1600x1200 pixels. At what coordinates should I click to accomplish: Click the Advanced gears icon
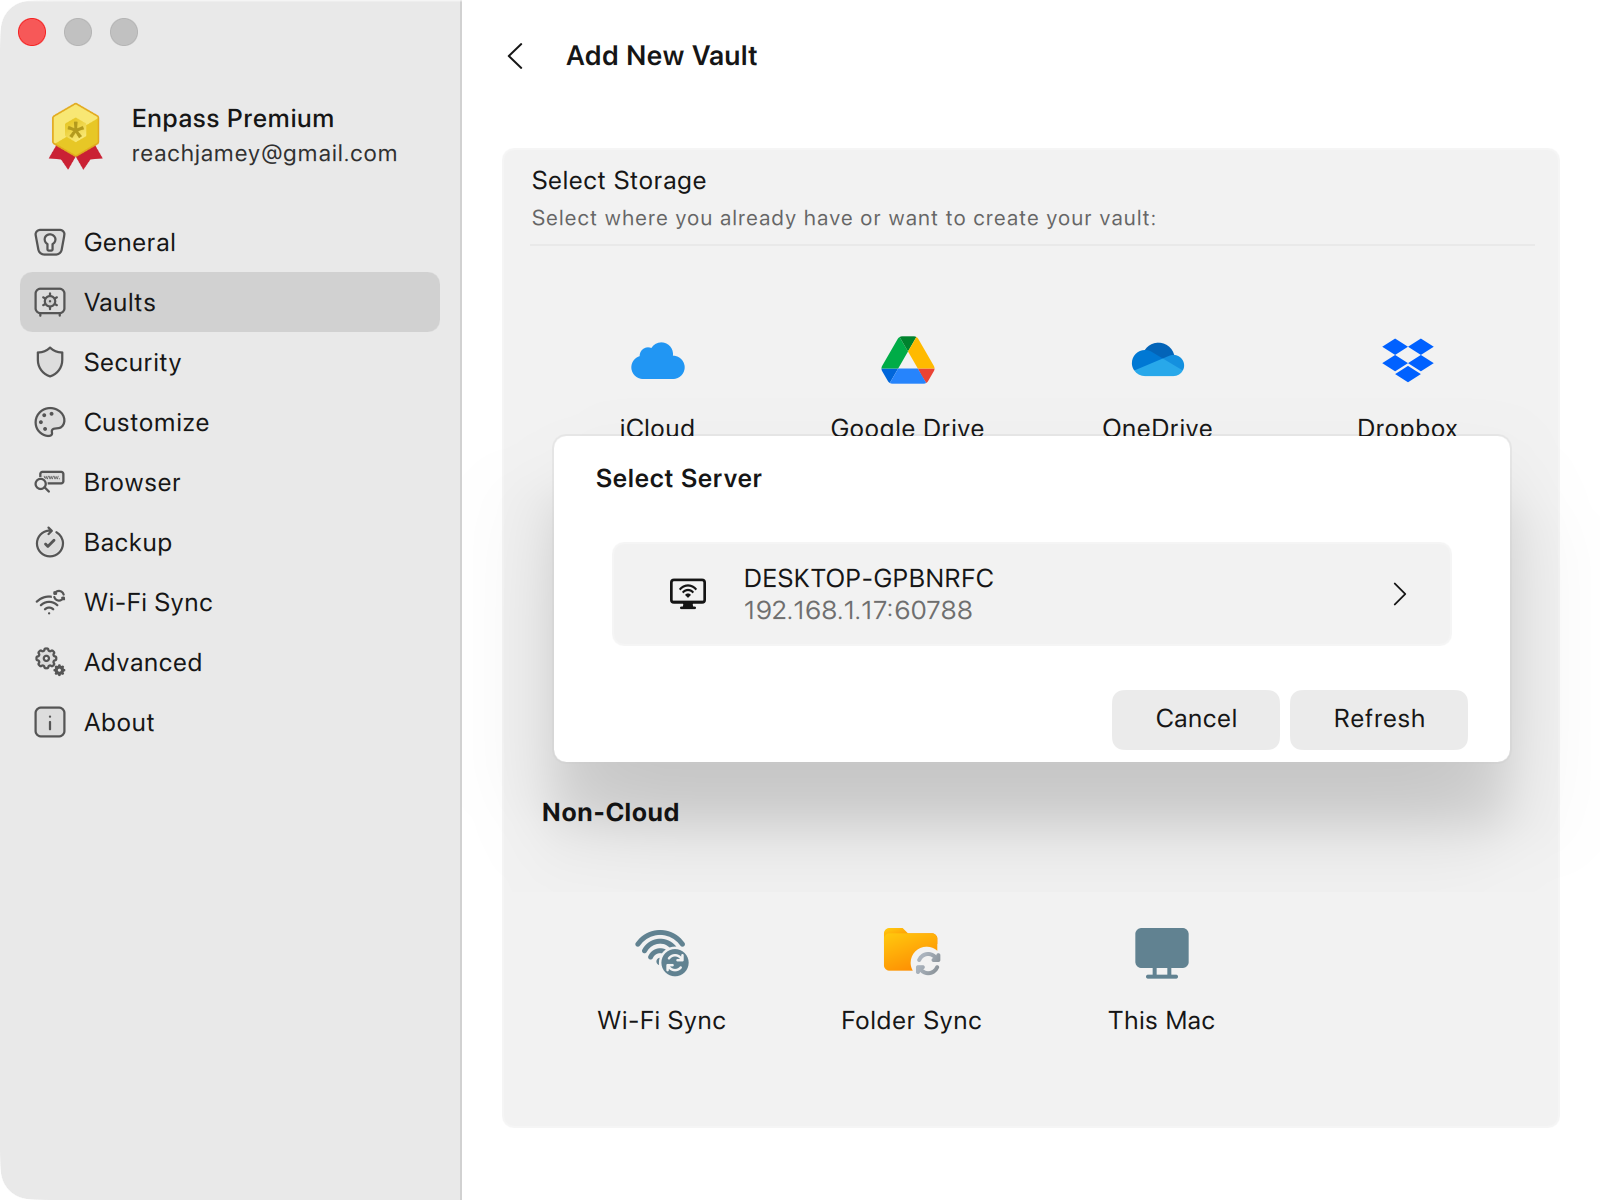[x=50, y=662]
